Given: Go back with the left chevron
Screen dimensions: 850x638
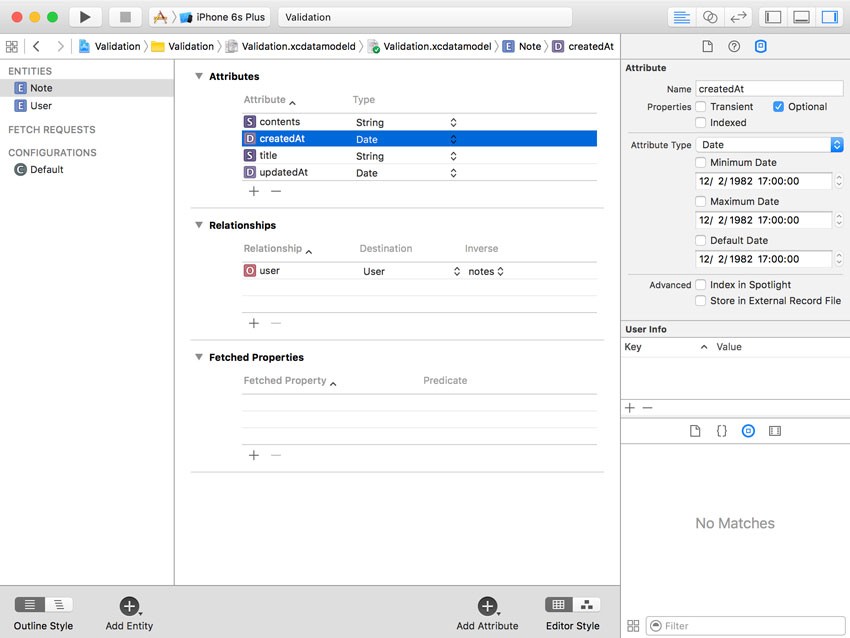Looking at the screenshot, I should [x=36, y=47].
